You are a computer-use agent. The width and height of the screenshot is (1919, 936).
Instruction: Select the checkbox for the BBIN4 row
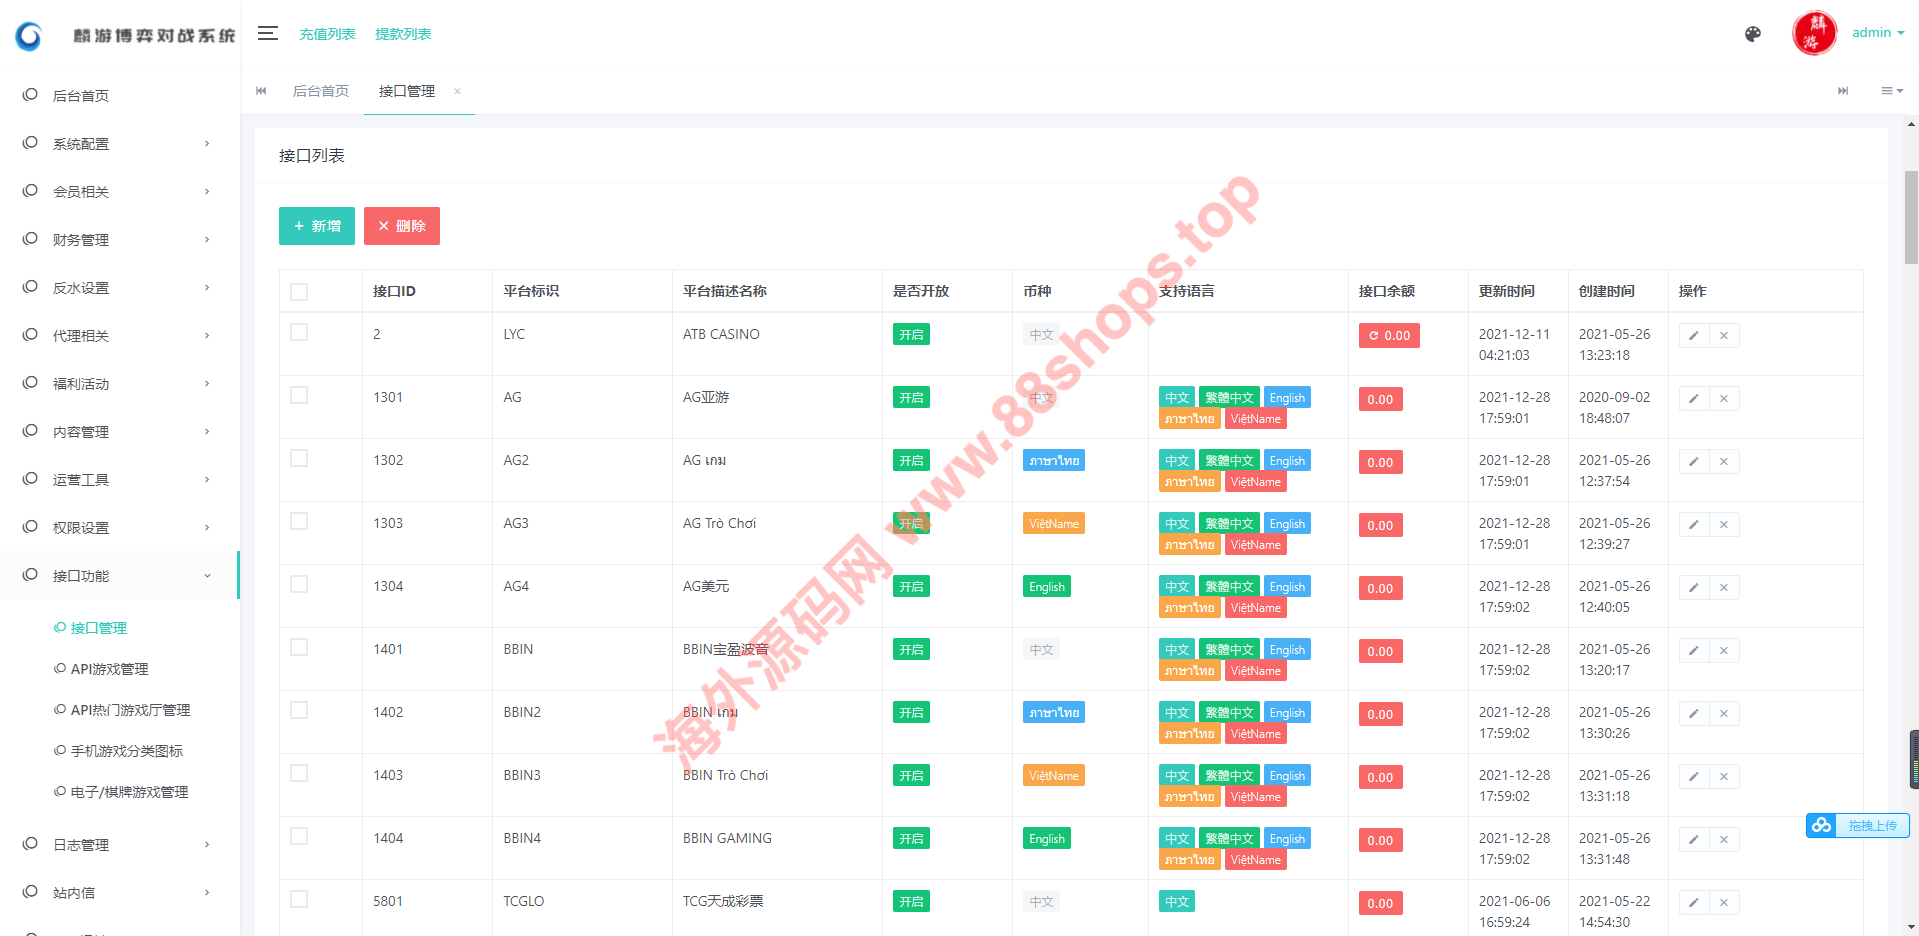[299, 837]
